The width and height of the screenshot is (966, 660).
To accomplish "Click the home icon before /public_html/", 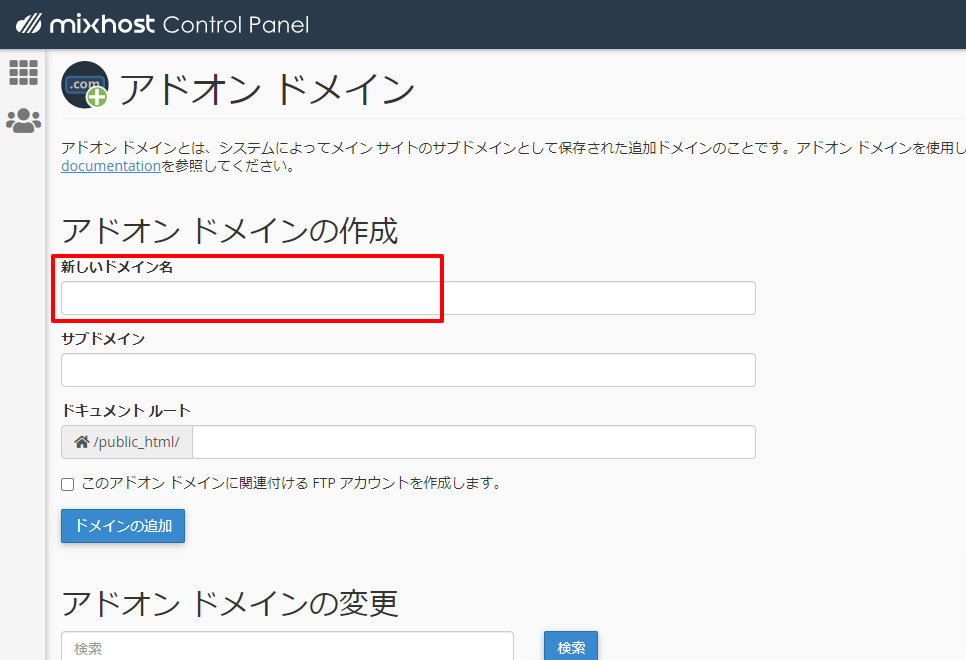I will point(82,442).
